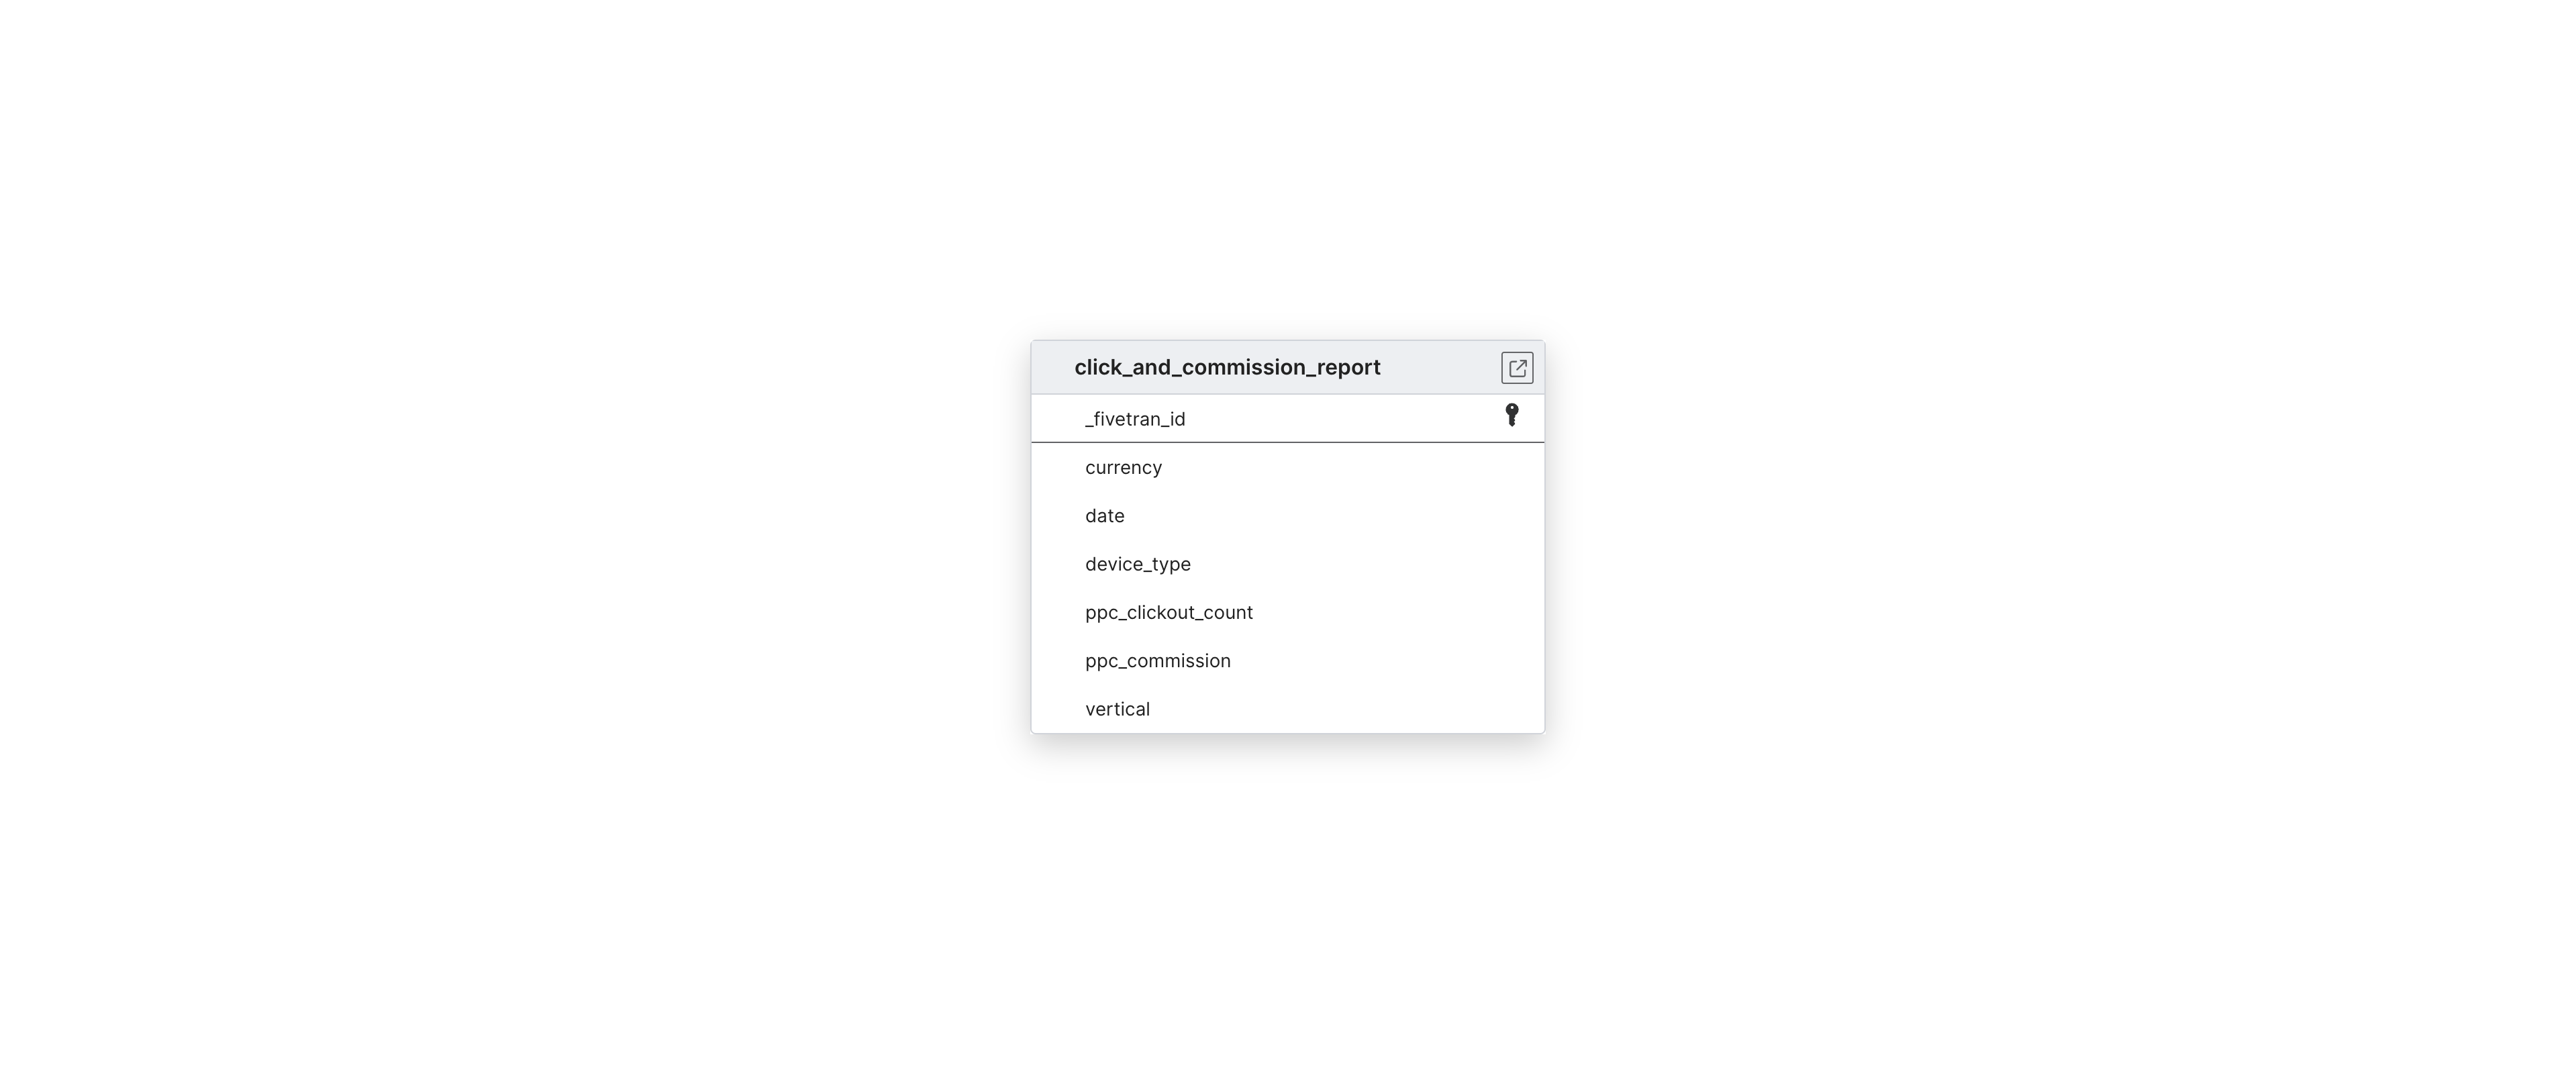Select the currency field row
The width and height of the screenshot is (2576, 1074).
(x=1288, y=467)
